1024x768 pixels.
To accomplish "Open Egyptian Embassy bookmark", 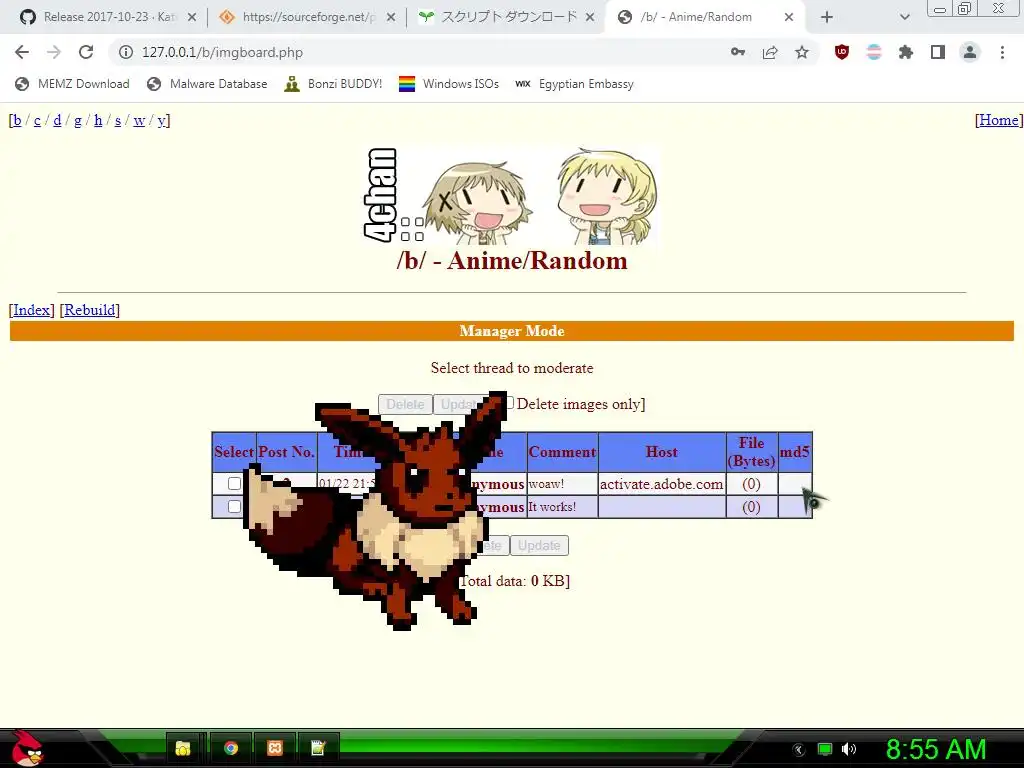I will pos(575,84).
